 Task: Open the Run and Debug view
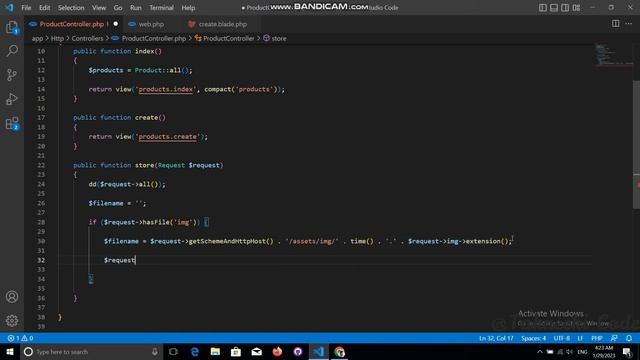click(12, 99)
